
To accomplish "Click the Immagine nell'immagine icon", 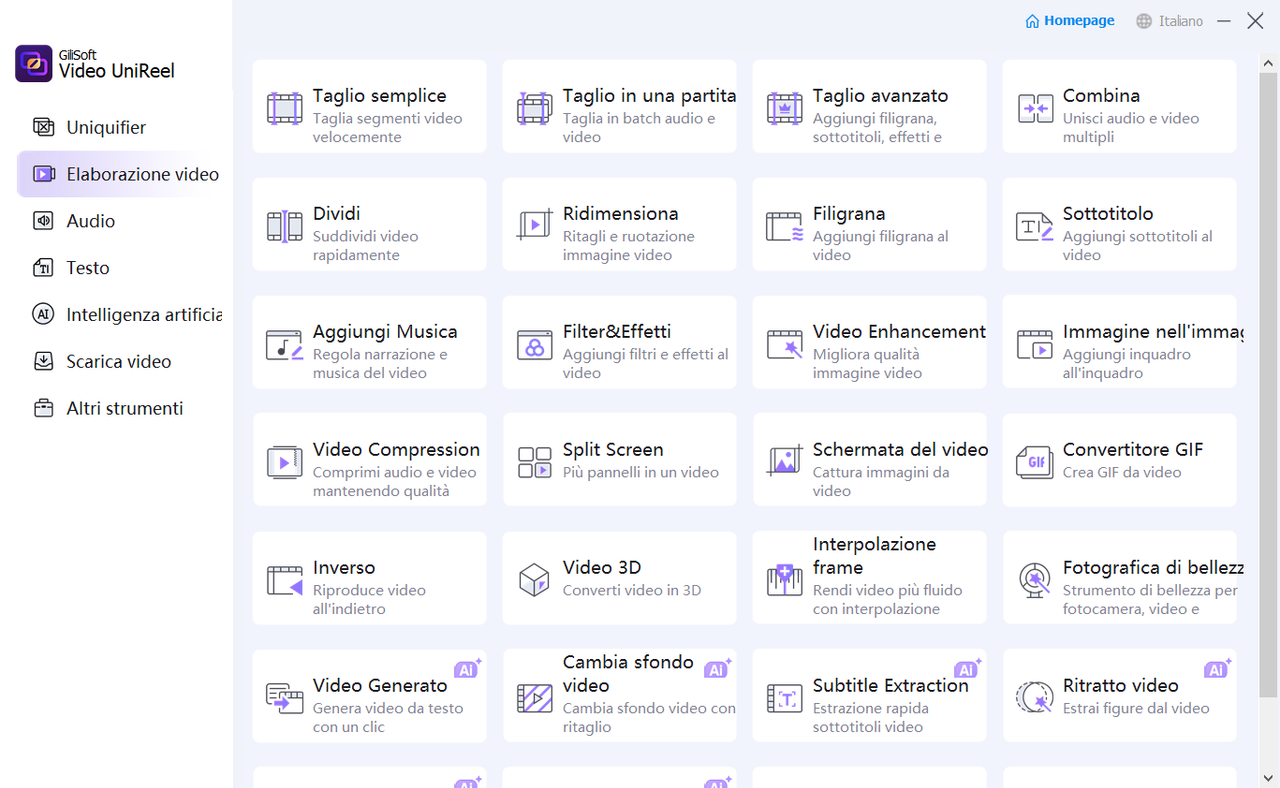I will [1034, 344].
